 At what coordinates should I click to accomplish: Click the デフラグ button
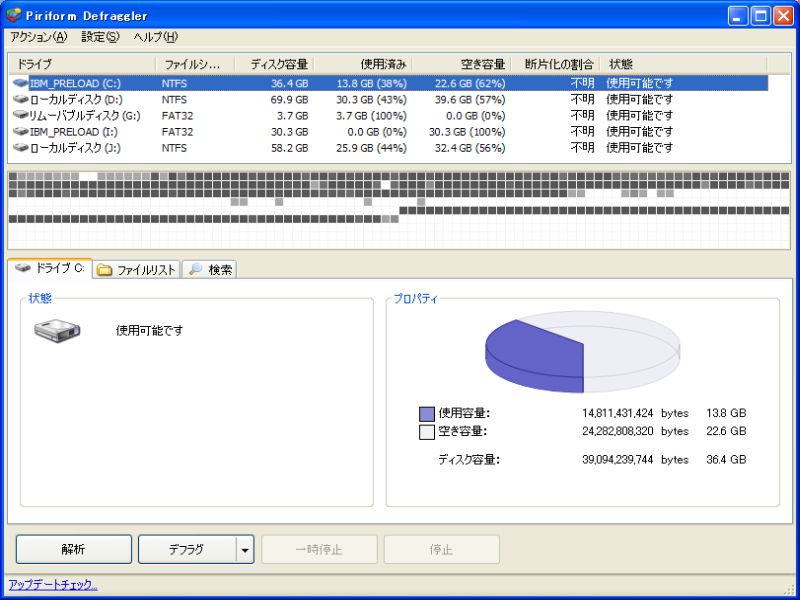pos(187,549)
